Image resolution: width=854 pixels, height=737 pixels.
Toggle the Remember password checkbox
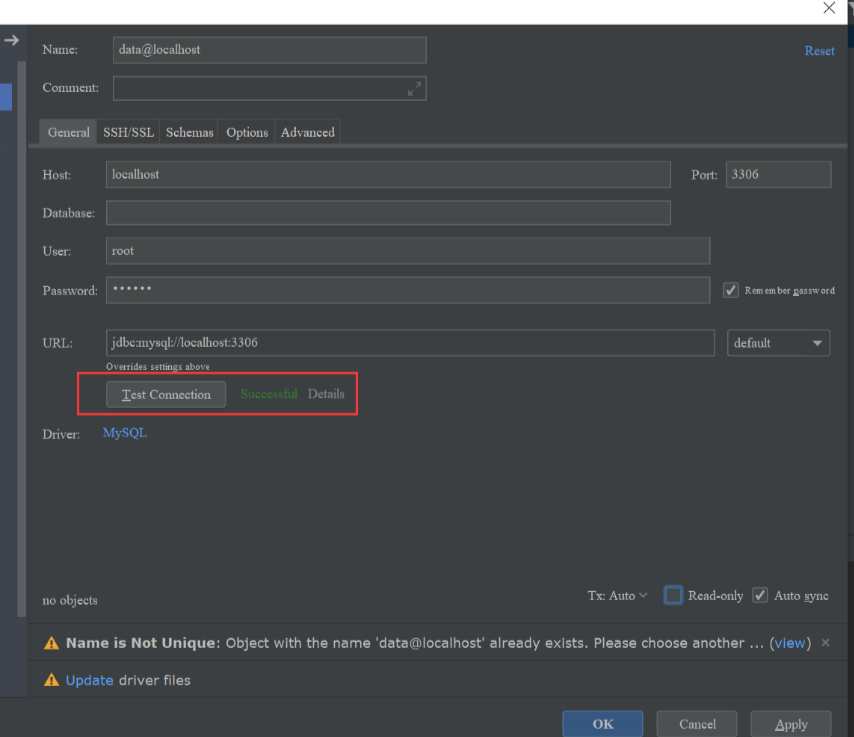[x=730, y=290]
